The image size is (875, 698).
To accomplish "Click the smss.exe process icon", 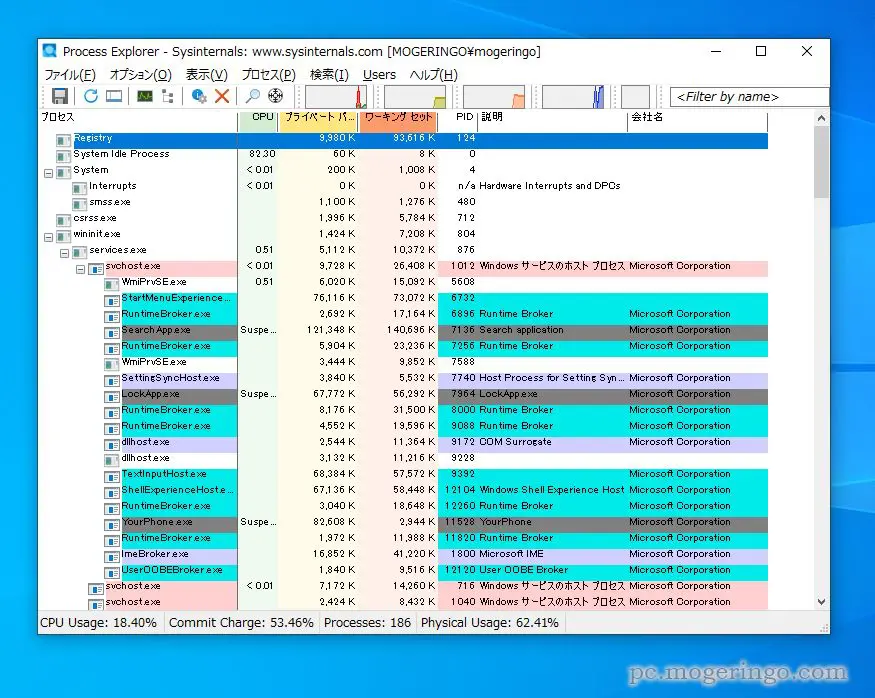I will coord(80,204).
